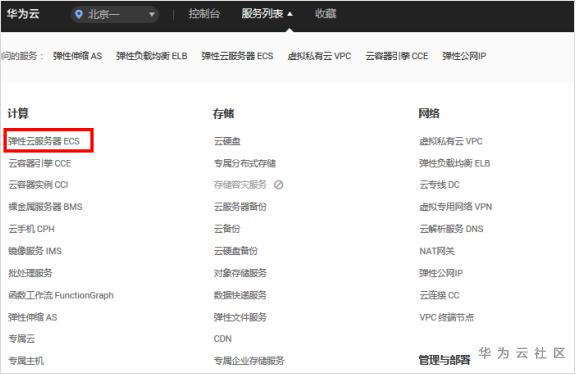Open 云硬盘备份
This screenshot has width=576, height=375.
tap(236, 251)
